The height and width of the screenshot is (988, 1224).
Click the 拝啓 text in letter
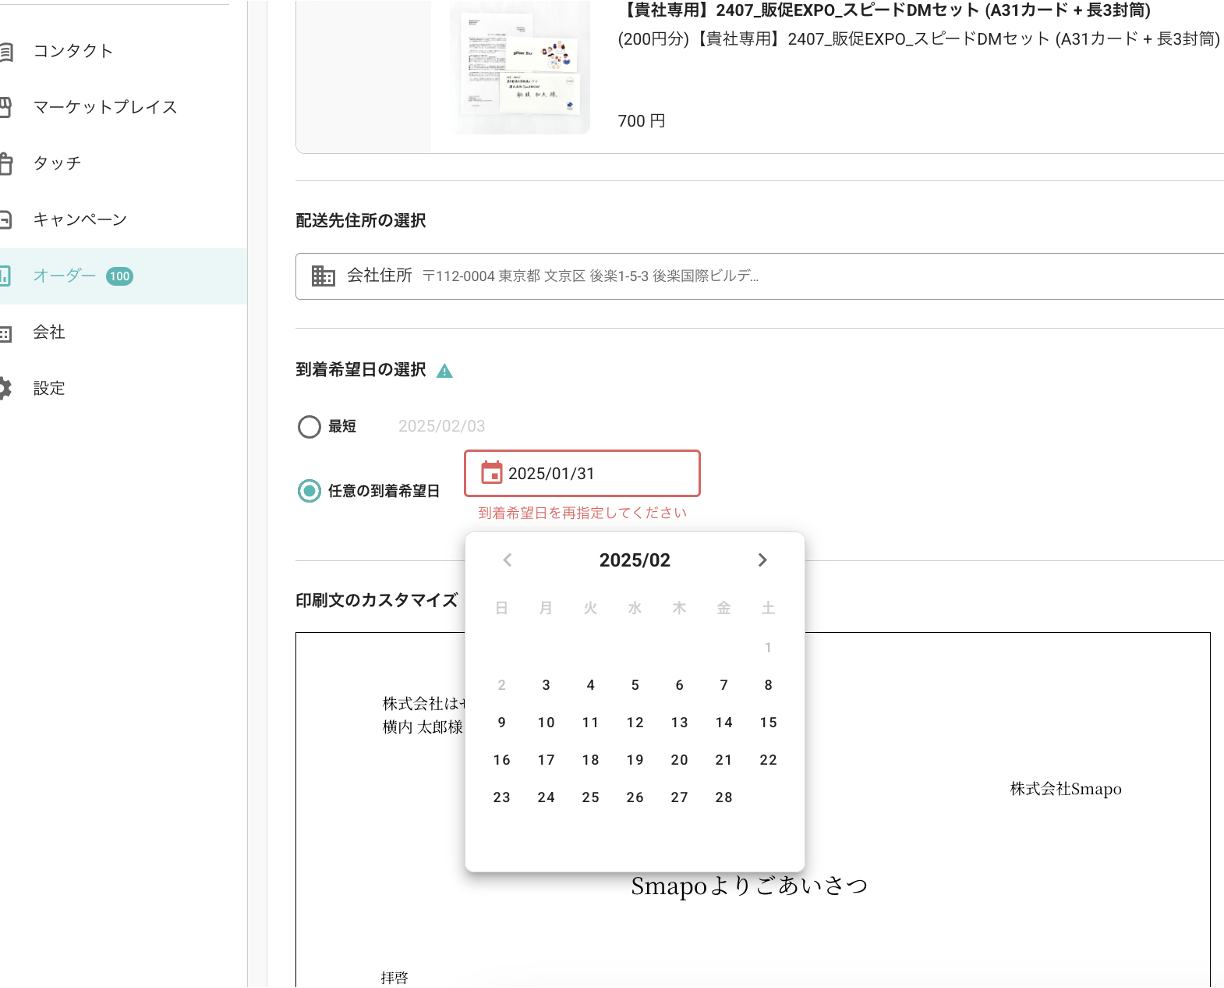[x=395, y=977]
